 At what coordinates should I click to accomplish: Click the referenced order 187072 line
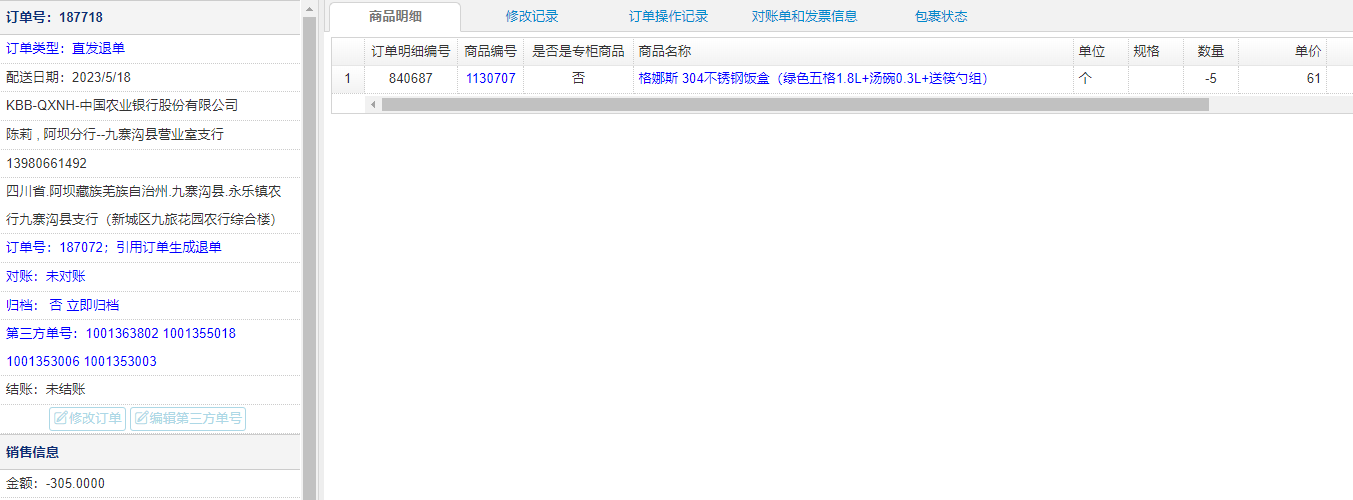point(114,247)
